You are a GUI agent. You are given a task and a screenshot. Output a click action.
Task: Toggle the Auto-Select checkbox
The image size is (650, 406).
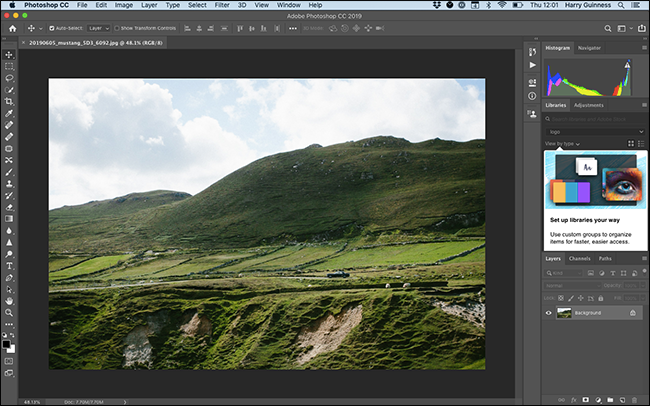[x=53, y=29]
